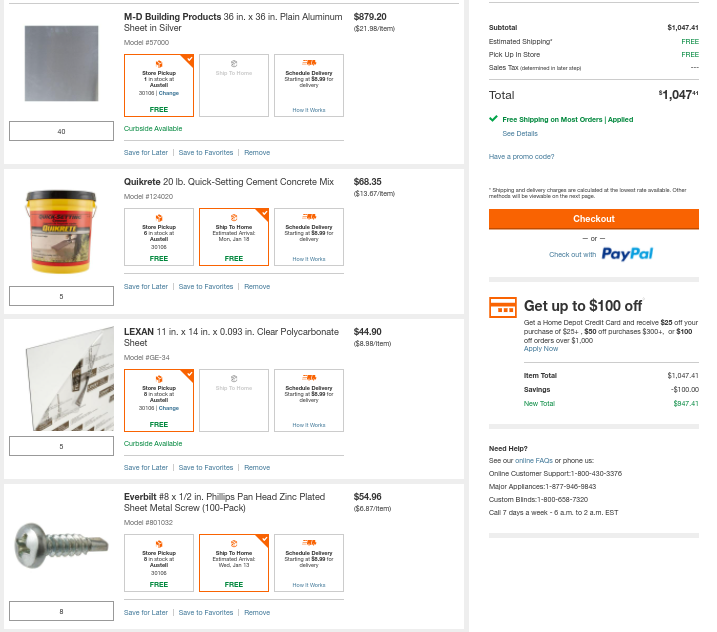Open the online FAQs link
717x632 pixels.
tap(534, 460)
